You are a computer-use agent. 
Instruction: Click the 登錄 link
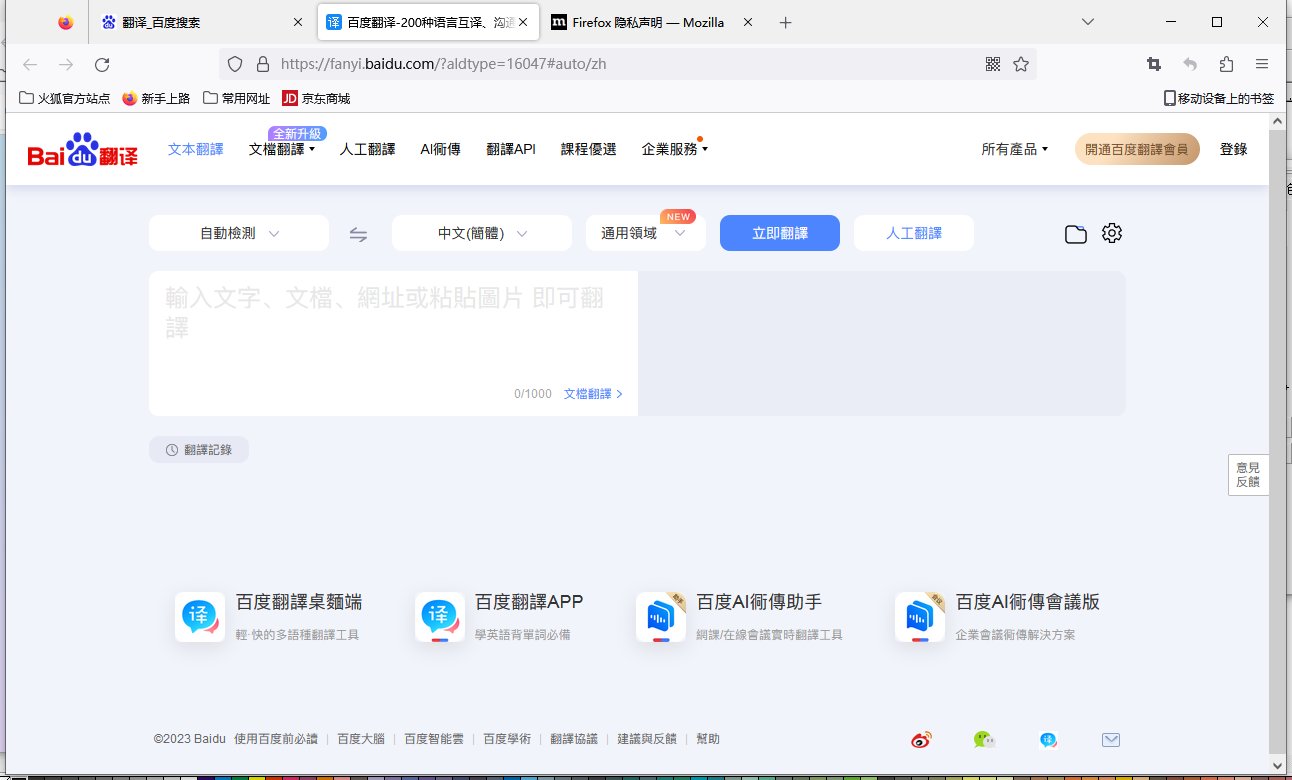[x=1233, y=149]
